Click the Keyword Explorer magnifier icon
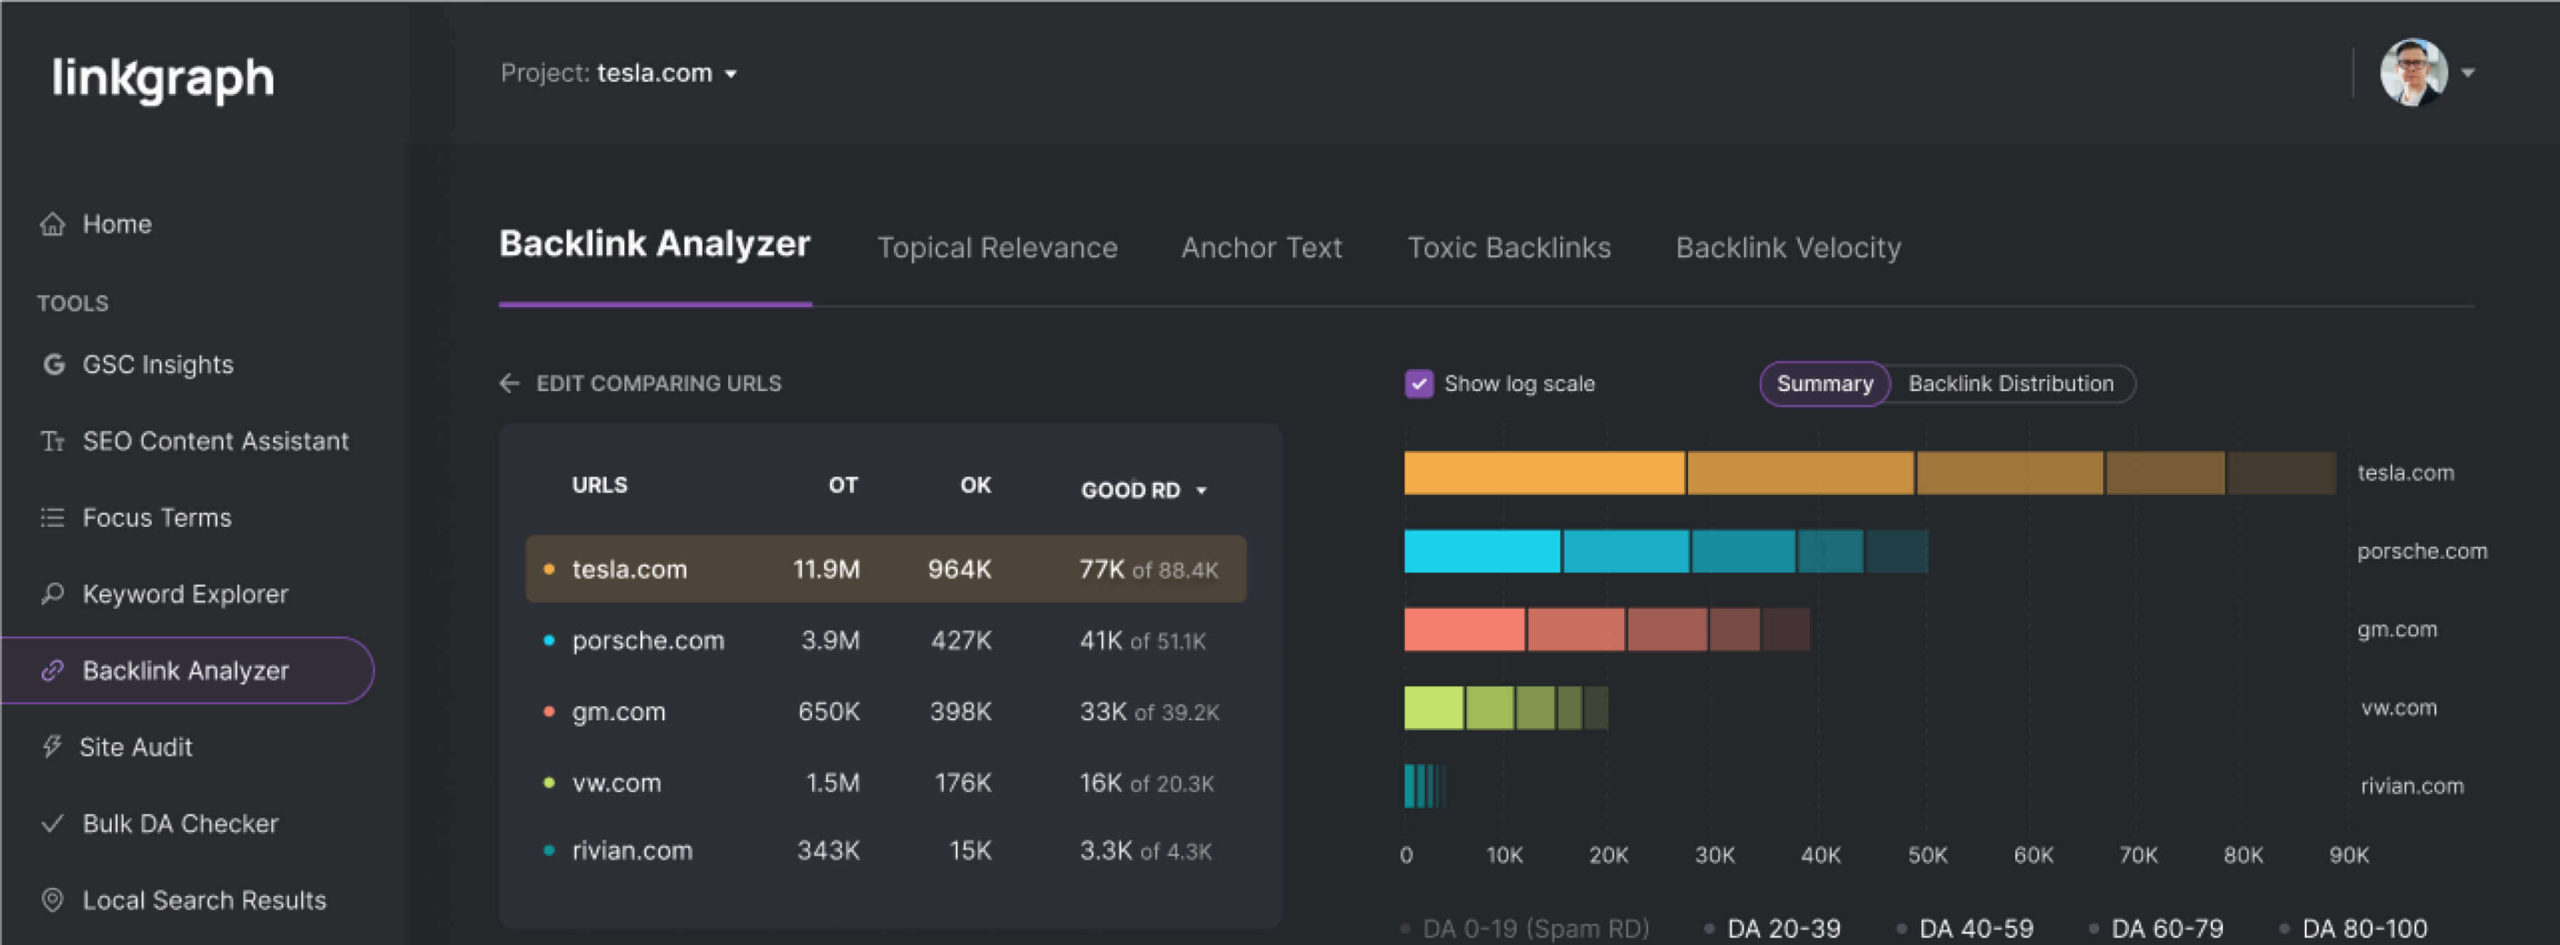The image size is (2560, 945). tap(52, 594)
